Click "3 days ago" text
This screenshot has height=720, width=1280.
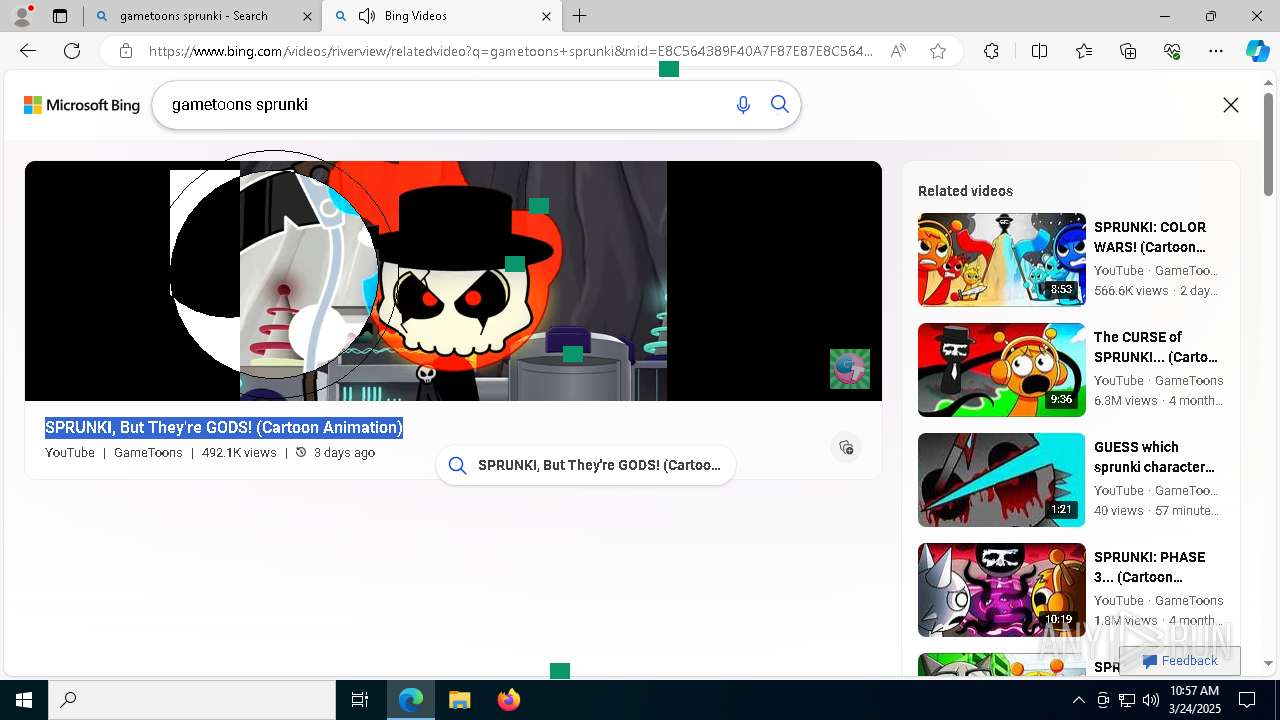344,453
